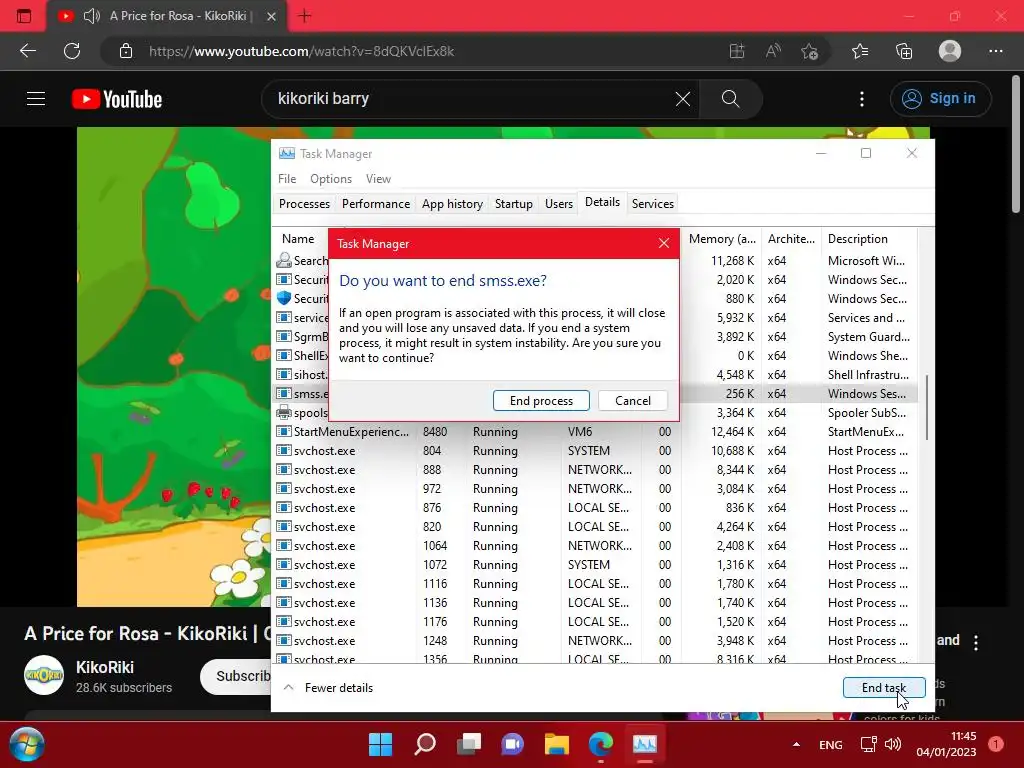Open taskbar Search
The width and height of the screenshot is (1024, 768).
[x=424, y=744]
